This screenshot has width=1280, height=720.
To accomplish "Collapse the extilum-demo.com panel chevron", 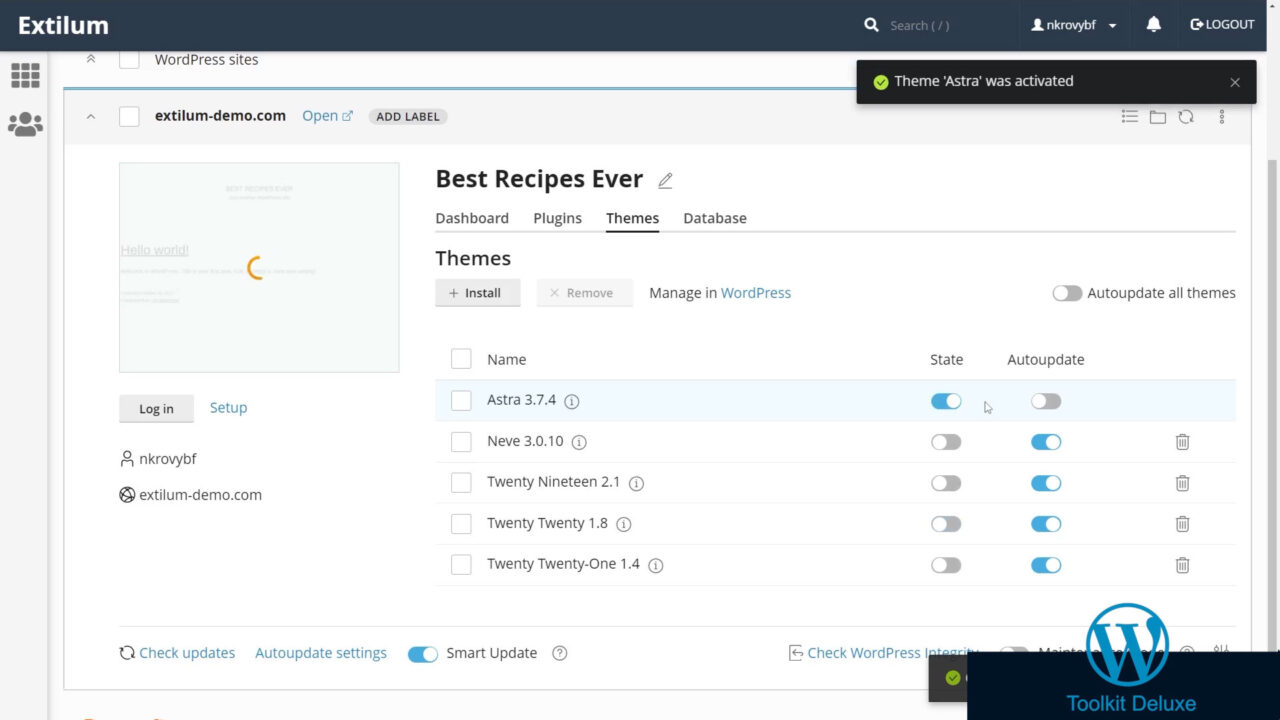I will tap(90, 116).
